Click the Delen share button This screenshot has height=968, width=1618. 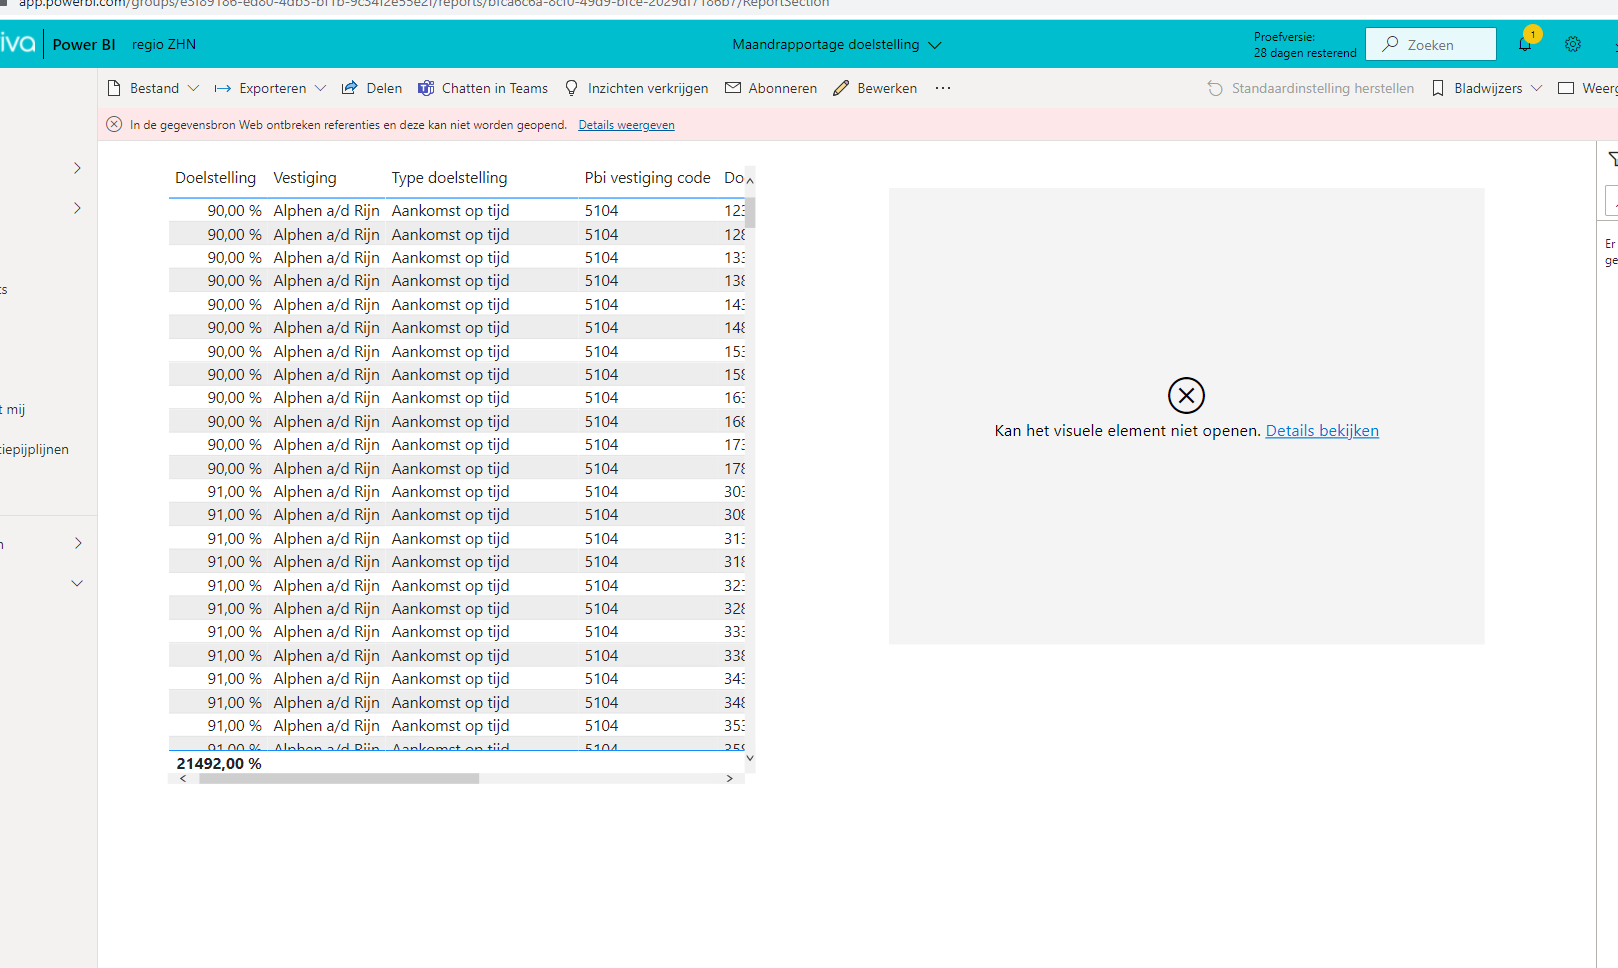coord(372,88)
